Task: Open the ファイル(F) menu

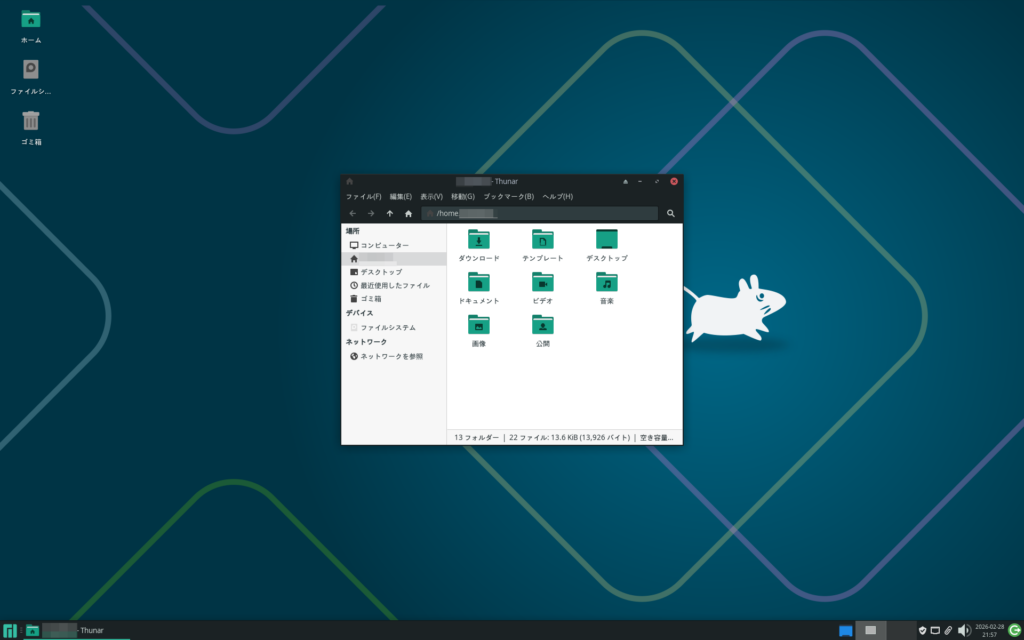Action: coord(364,196)
